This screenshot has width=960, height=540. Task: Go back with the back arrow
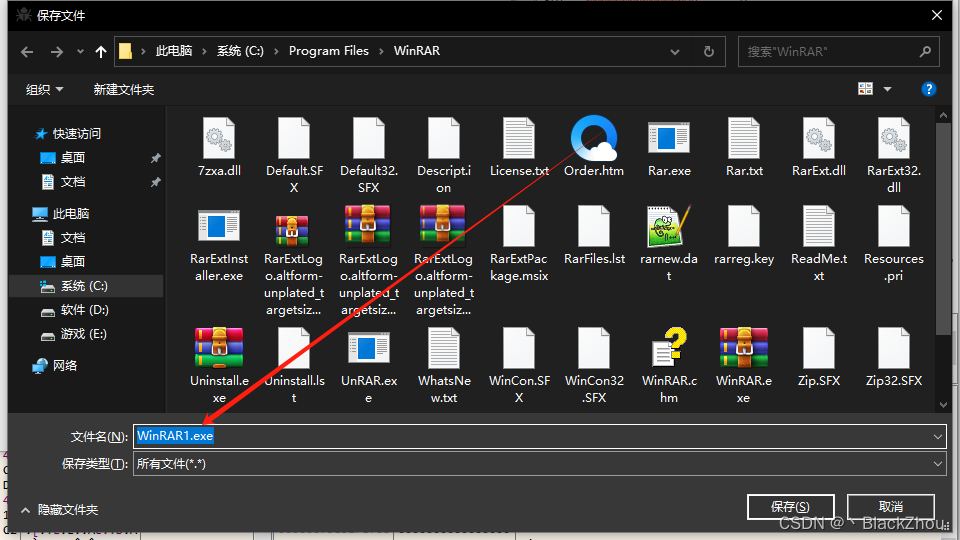27,52
